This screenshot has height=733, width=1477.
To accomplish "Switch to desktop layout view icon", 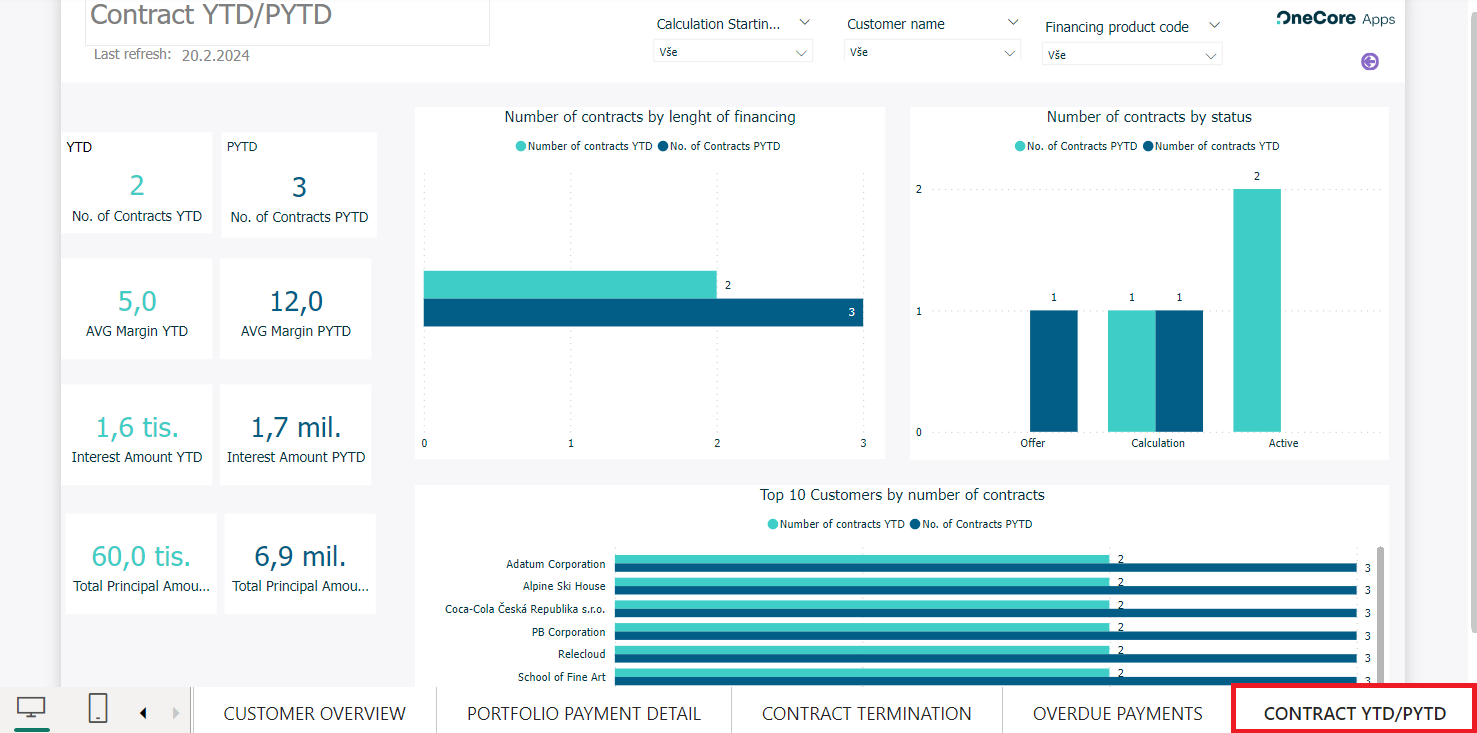I will click(32, 708).
